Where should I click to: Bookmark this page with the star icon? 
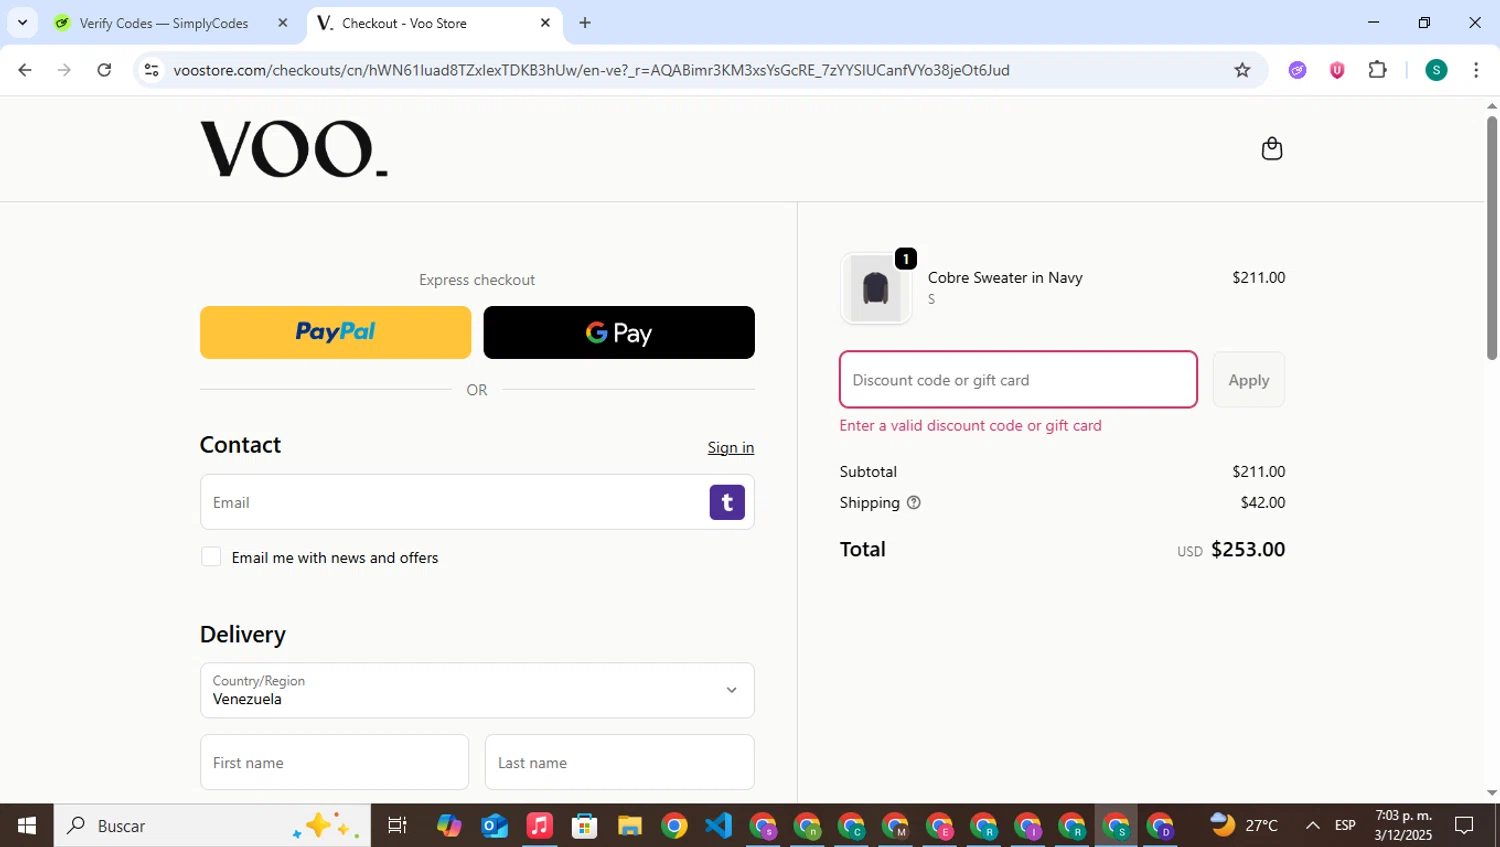coord(1242,70)
